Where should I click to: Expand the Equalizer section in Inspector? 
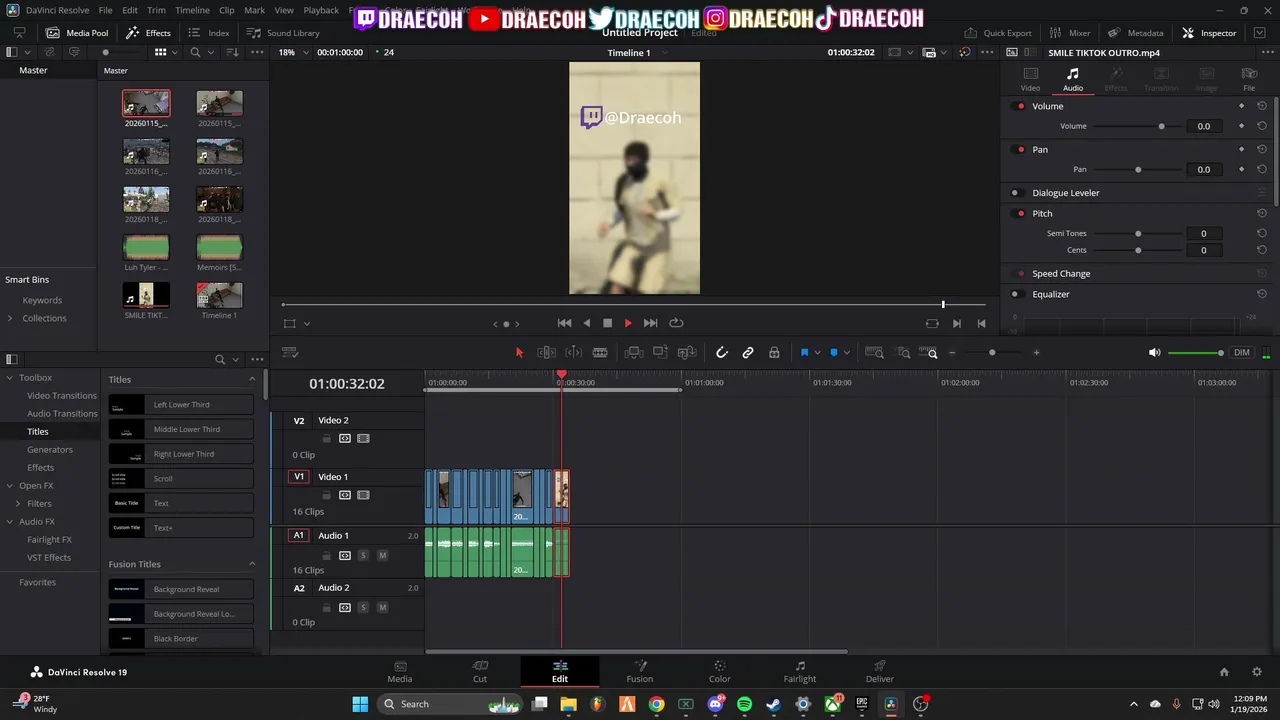coord(1051,294)
